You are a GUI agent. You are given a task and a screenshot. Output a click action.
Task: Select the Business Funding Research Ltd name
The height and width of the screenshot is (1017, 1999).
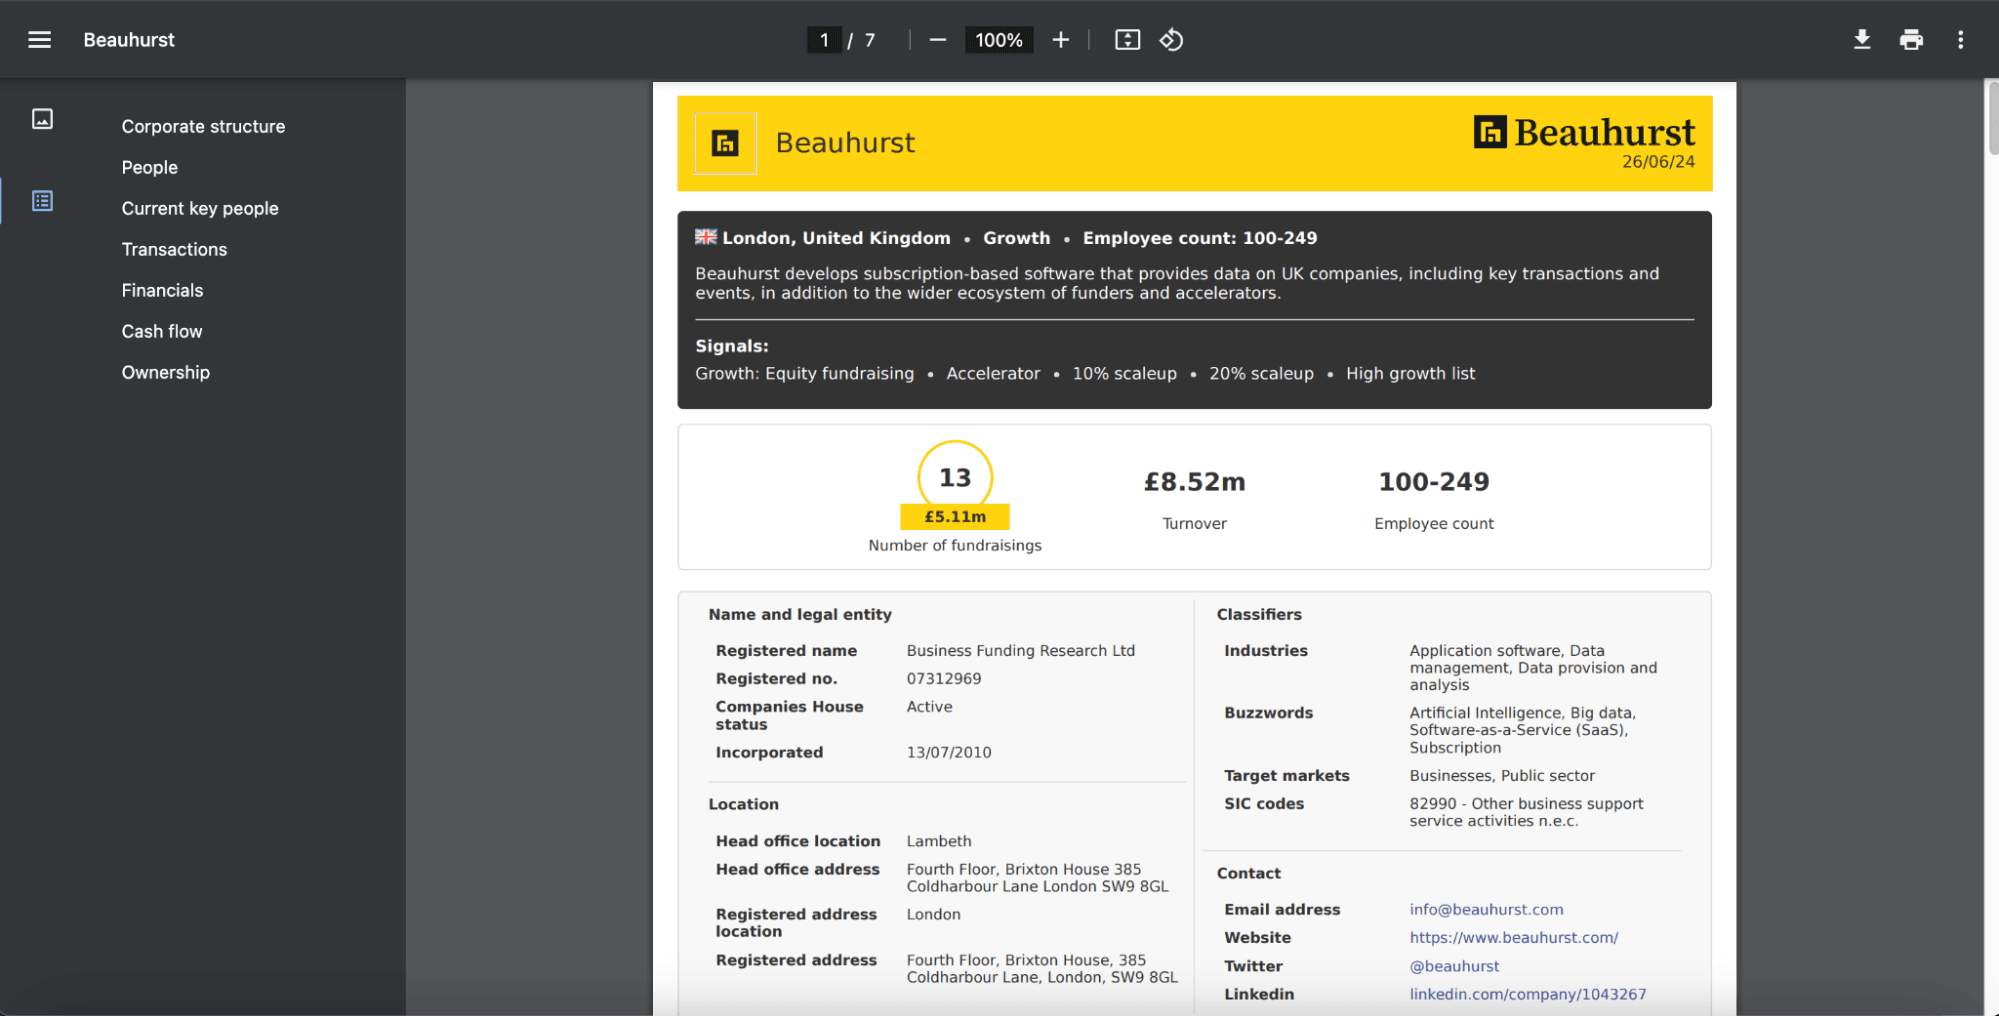(x=1021, y=650)
